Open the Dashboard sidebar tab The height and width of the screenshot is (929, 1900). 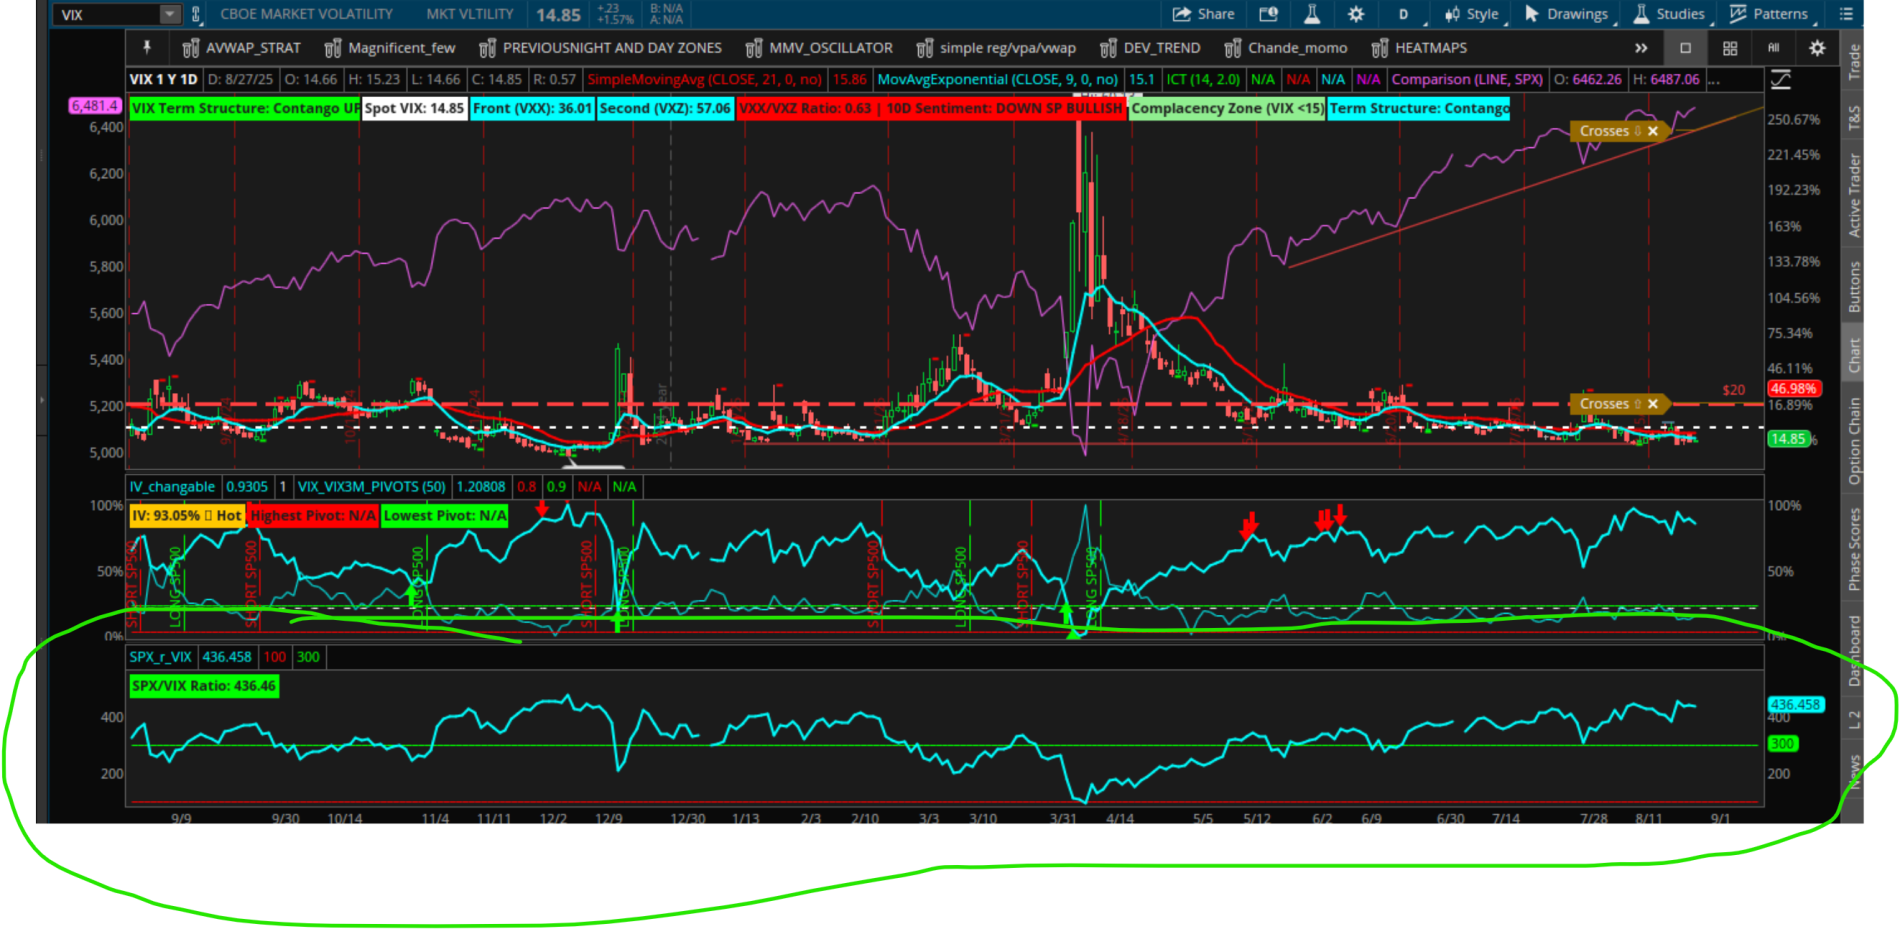(1853, 650)
